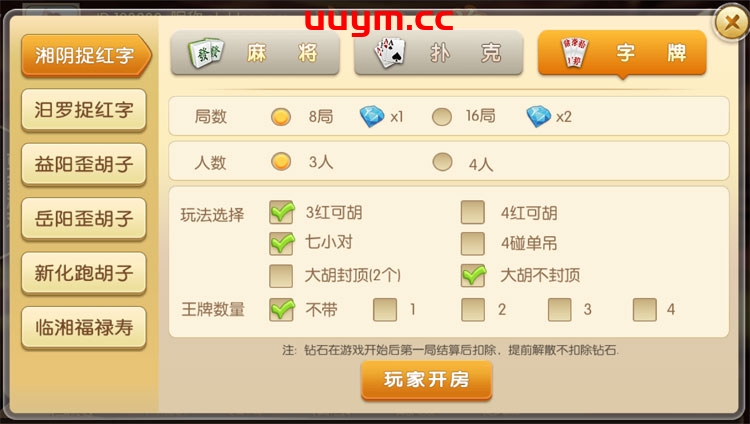Check the 4碰单吊 option

point(473,244)
